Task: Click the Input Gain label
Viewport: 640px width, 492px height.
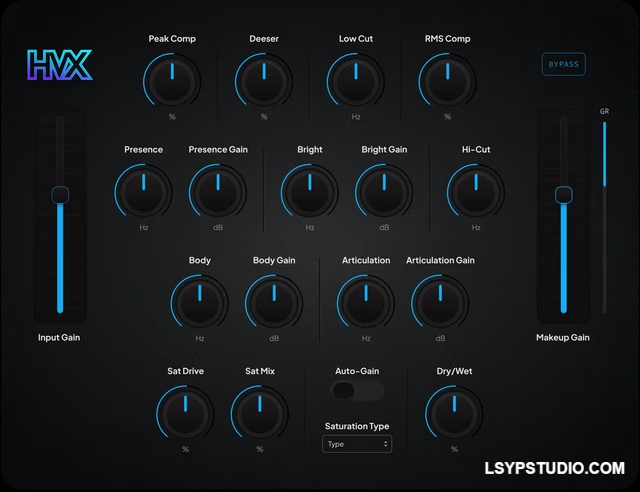Action: tap(59, 338)
